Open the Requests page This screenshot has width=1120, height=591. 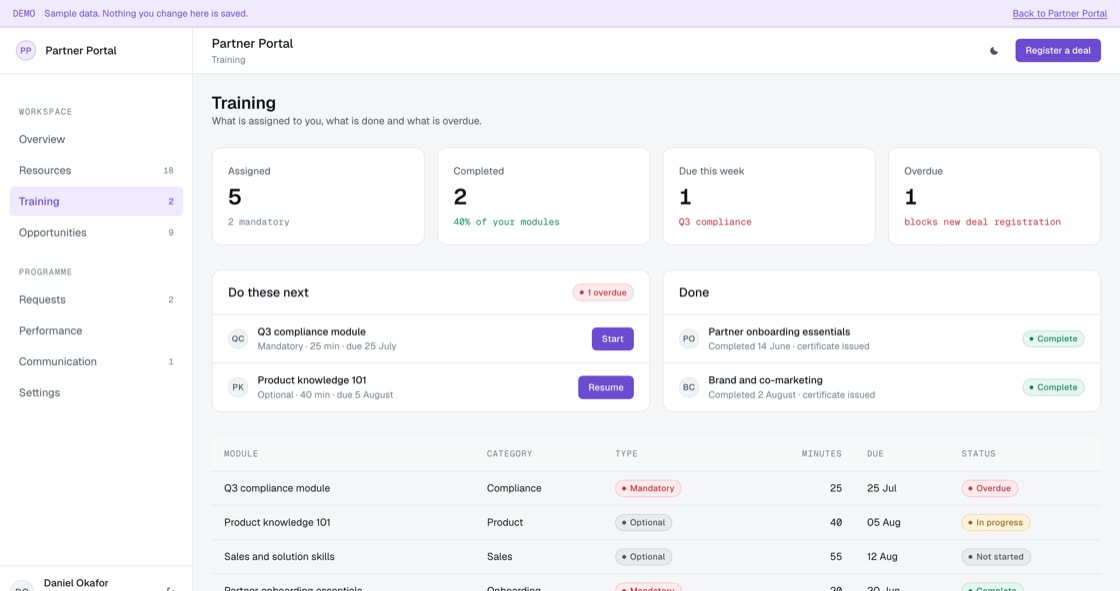pos(96,299)
